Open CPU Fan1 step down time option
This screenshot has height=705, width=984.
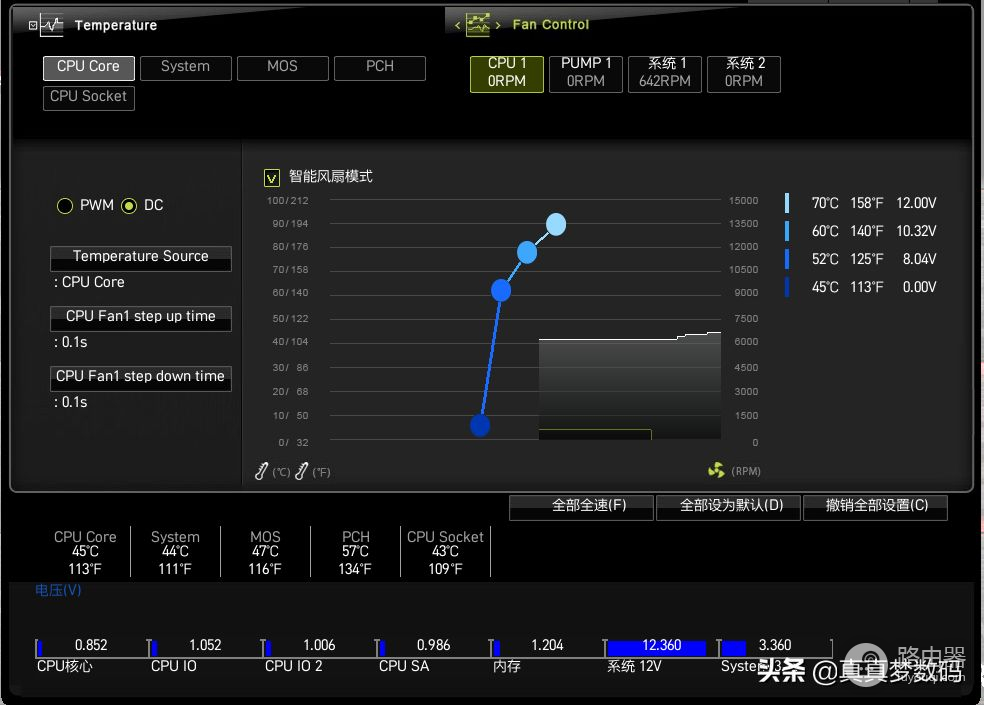pos(141,377)
